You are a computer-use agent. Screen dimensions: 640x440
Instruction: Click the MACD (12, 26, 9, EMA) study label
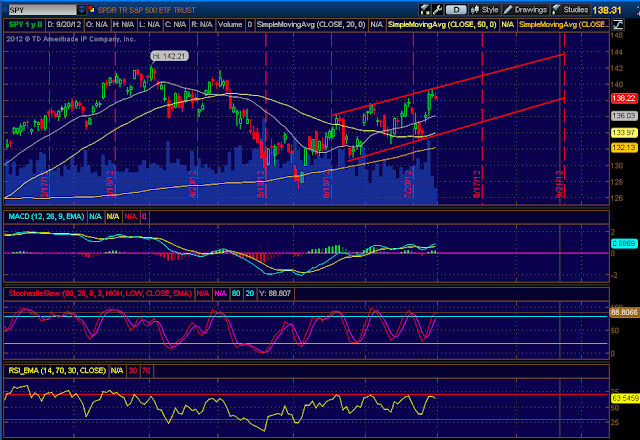pyautogui.click(x=47, y=216)
